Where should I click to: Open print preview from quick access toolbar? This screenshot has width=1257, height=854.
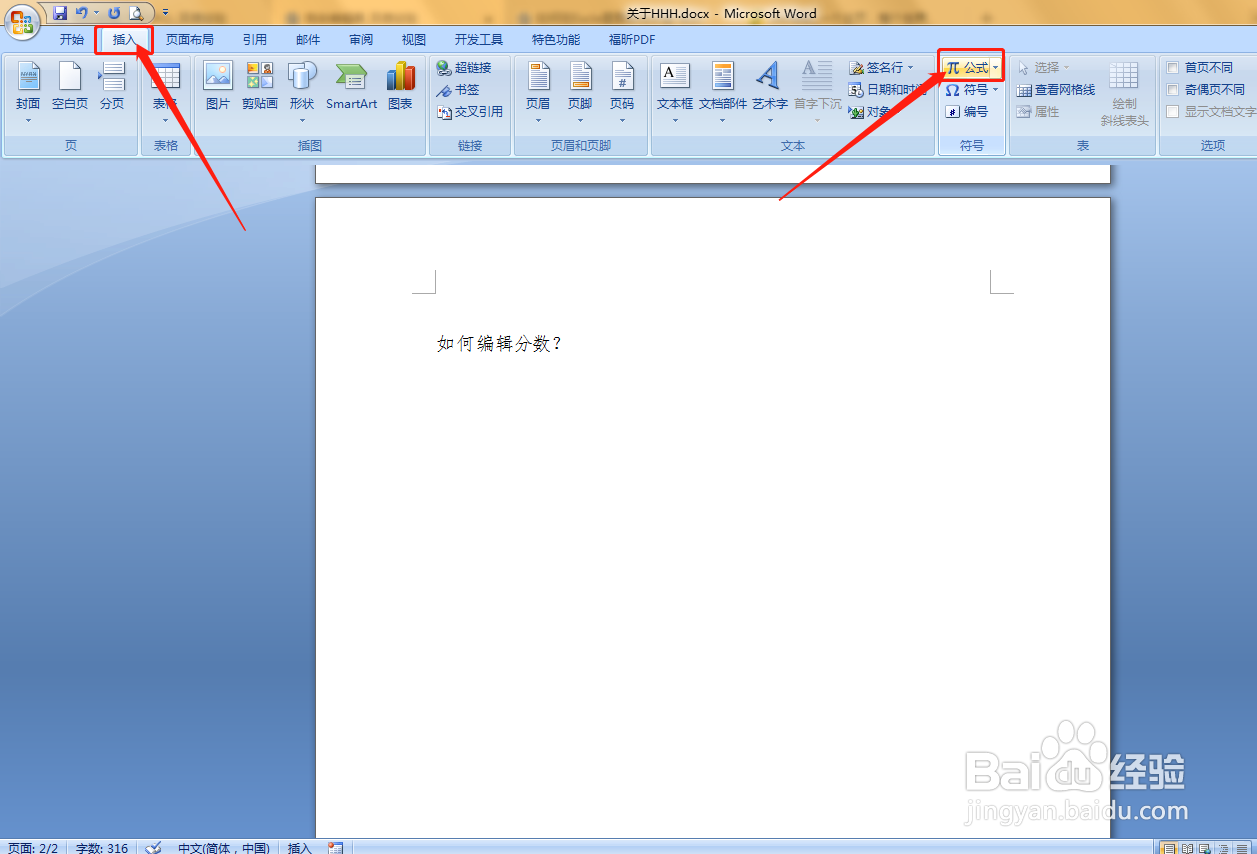coord(135,13)
